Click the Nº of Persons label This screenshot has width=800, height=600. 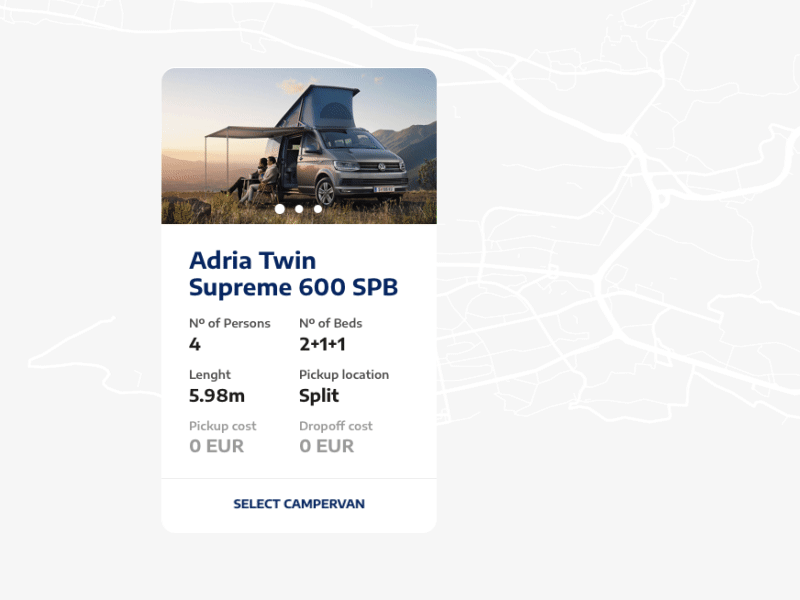click(x=229, y=323)
